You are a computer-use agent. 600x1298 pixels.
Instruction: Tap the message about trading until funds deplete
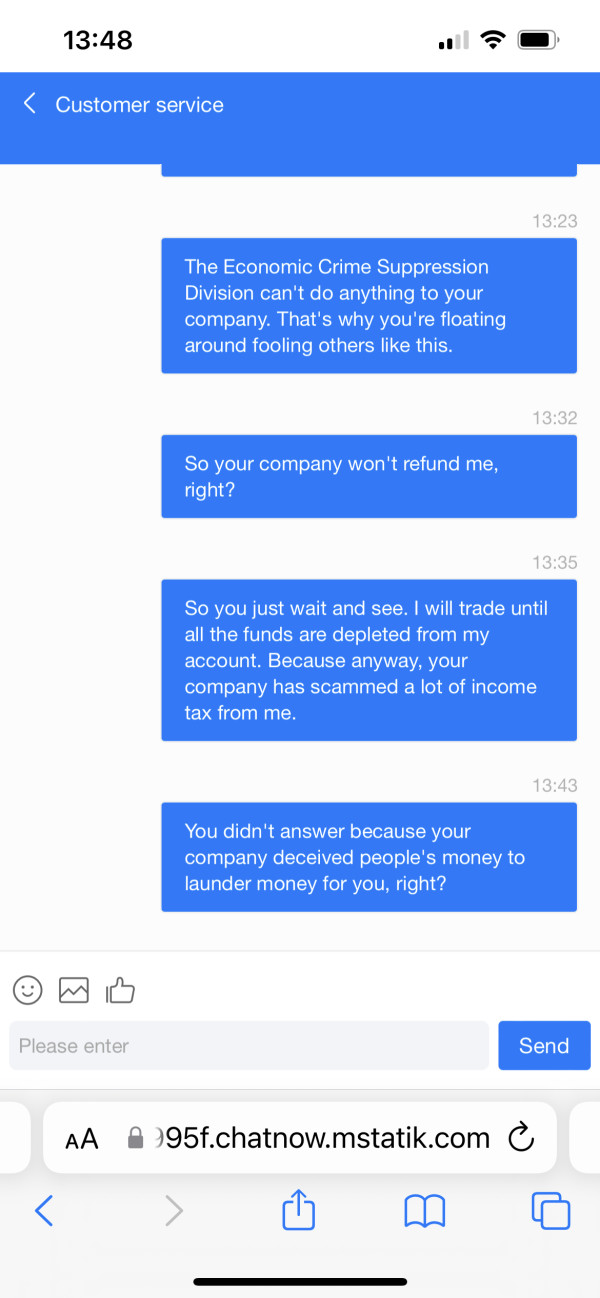click(369, 660)
